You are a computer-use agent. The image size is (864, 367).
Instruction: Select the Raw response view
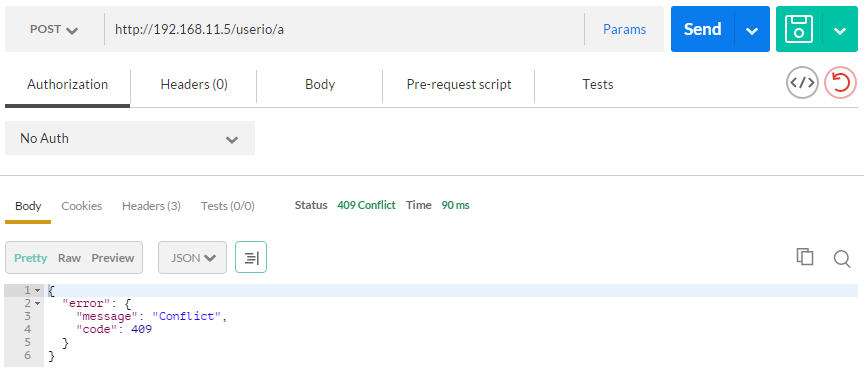coord(69,258)
